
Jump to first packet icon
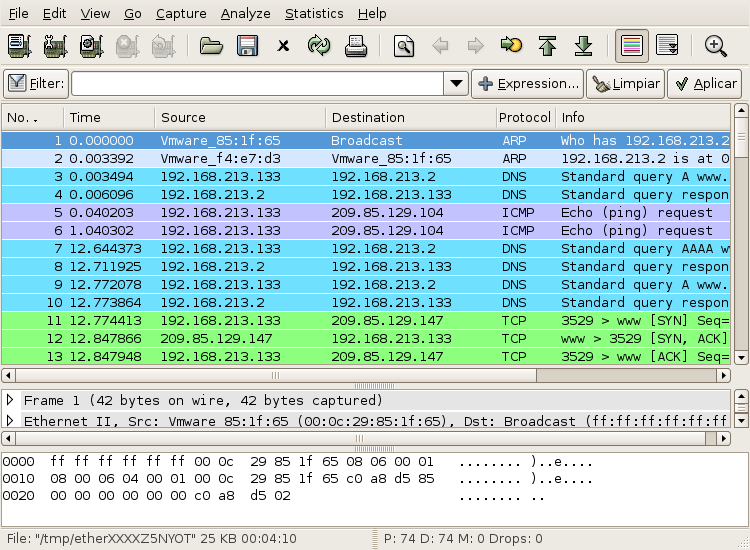coord(547,46)
